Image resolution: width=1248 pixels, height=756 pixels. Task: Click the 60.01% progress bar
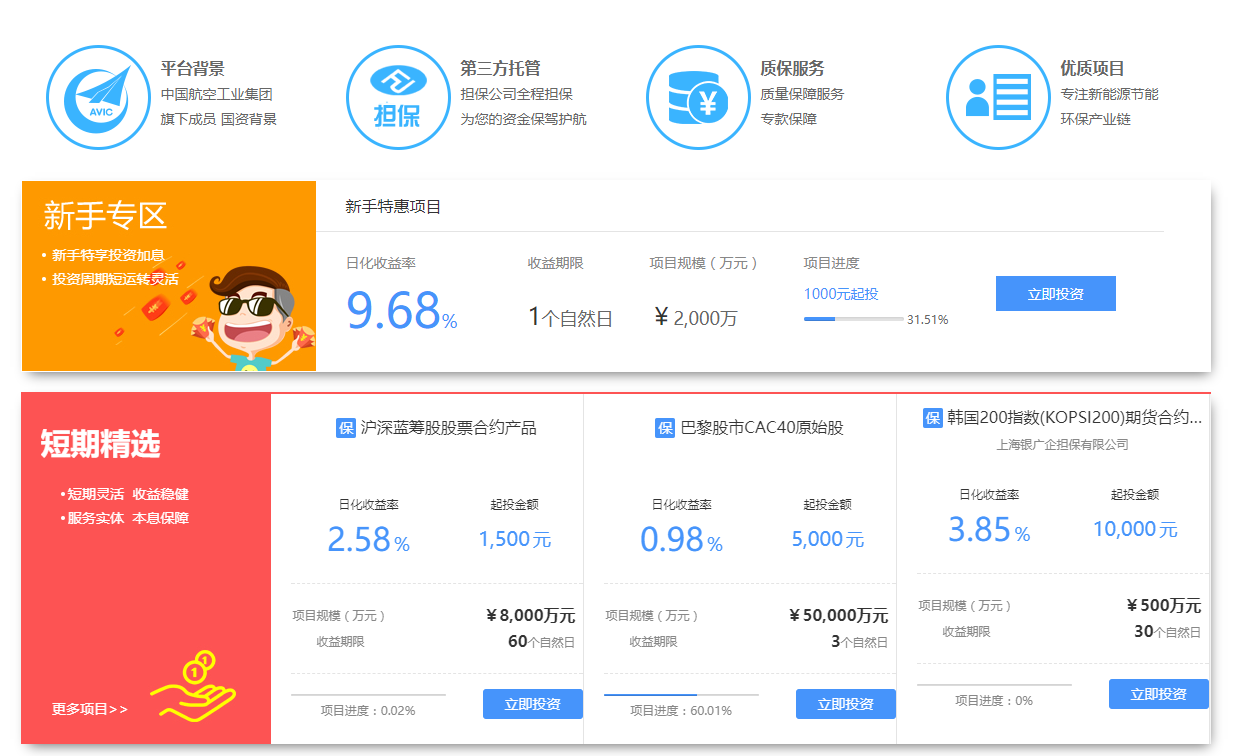pos(680,694)
